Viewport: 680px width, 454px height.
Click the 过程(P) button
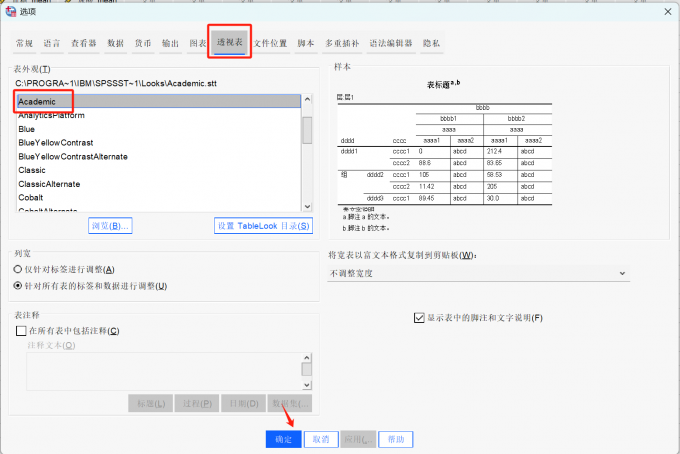(197, 404)
